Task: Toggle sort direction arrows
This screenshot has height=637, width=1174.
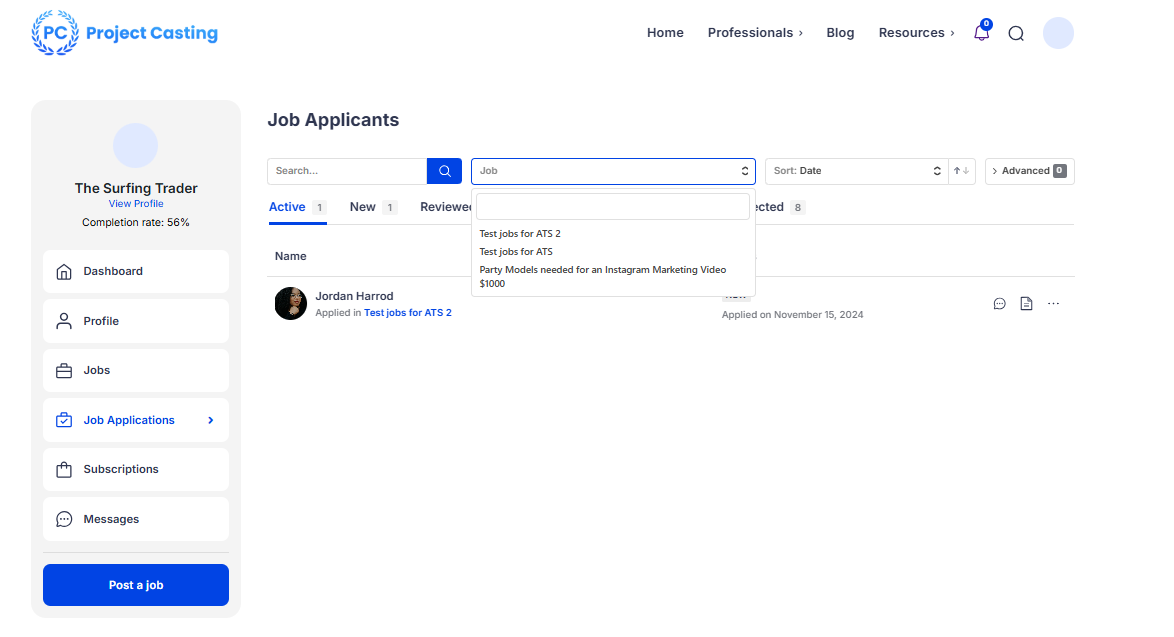Action: [x=961, y=171]
